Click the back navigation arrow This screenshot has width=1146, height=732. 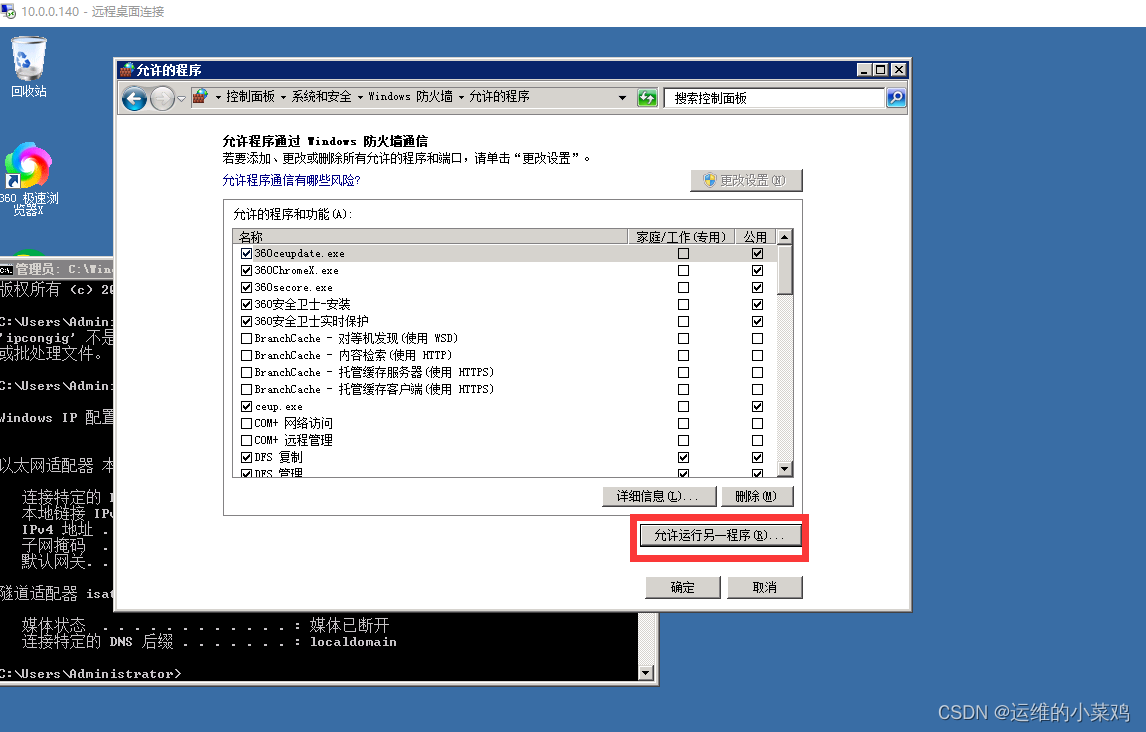[134, 98]
